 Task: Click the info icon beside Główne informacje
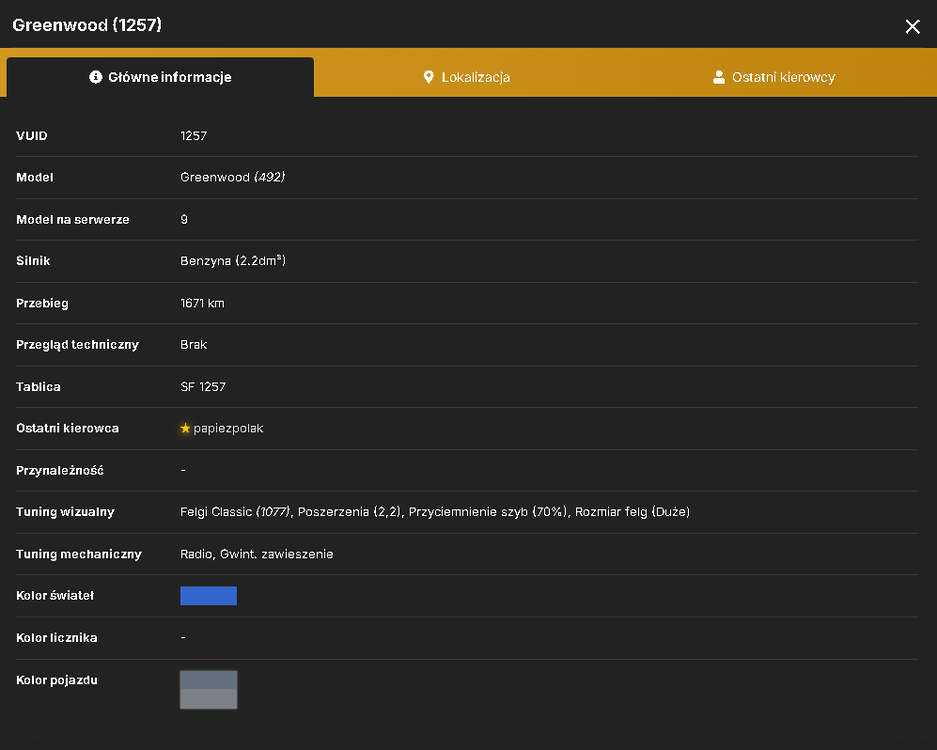click(x=96, y=77)
